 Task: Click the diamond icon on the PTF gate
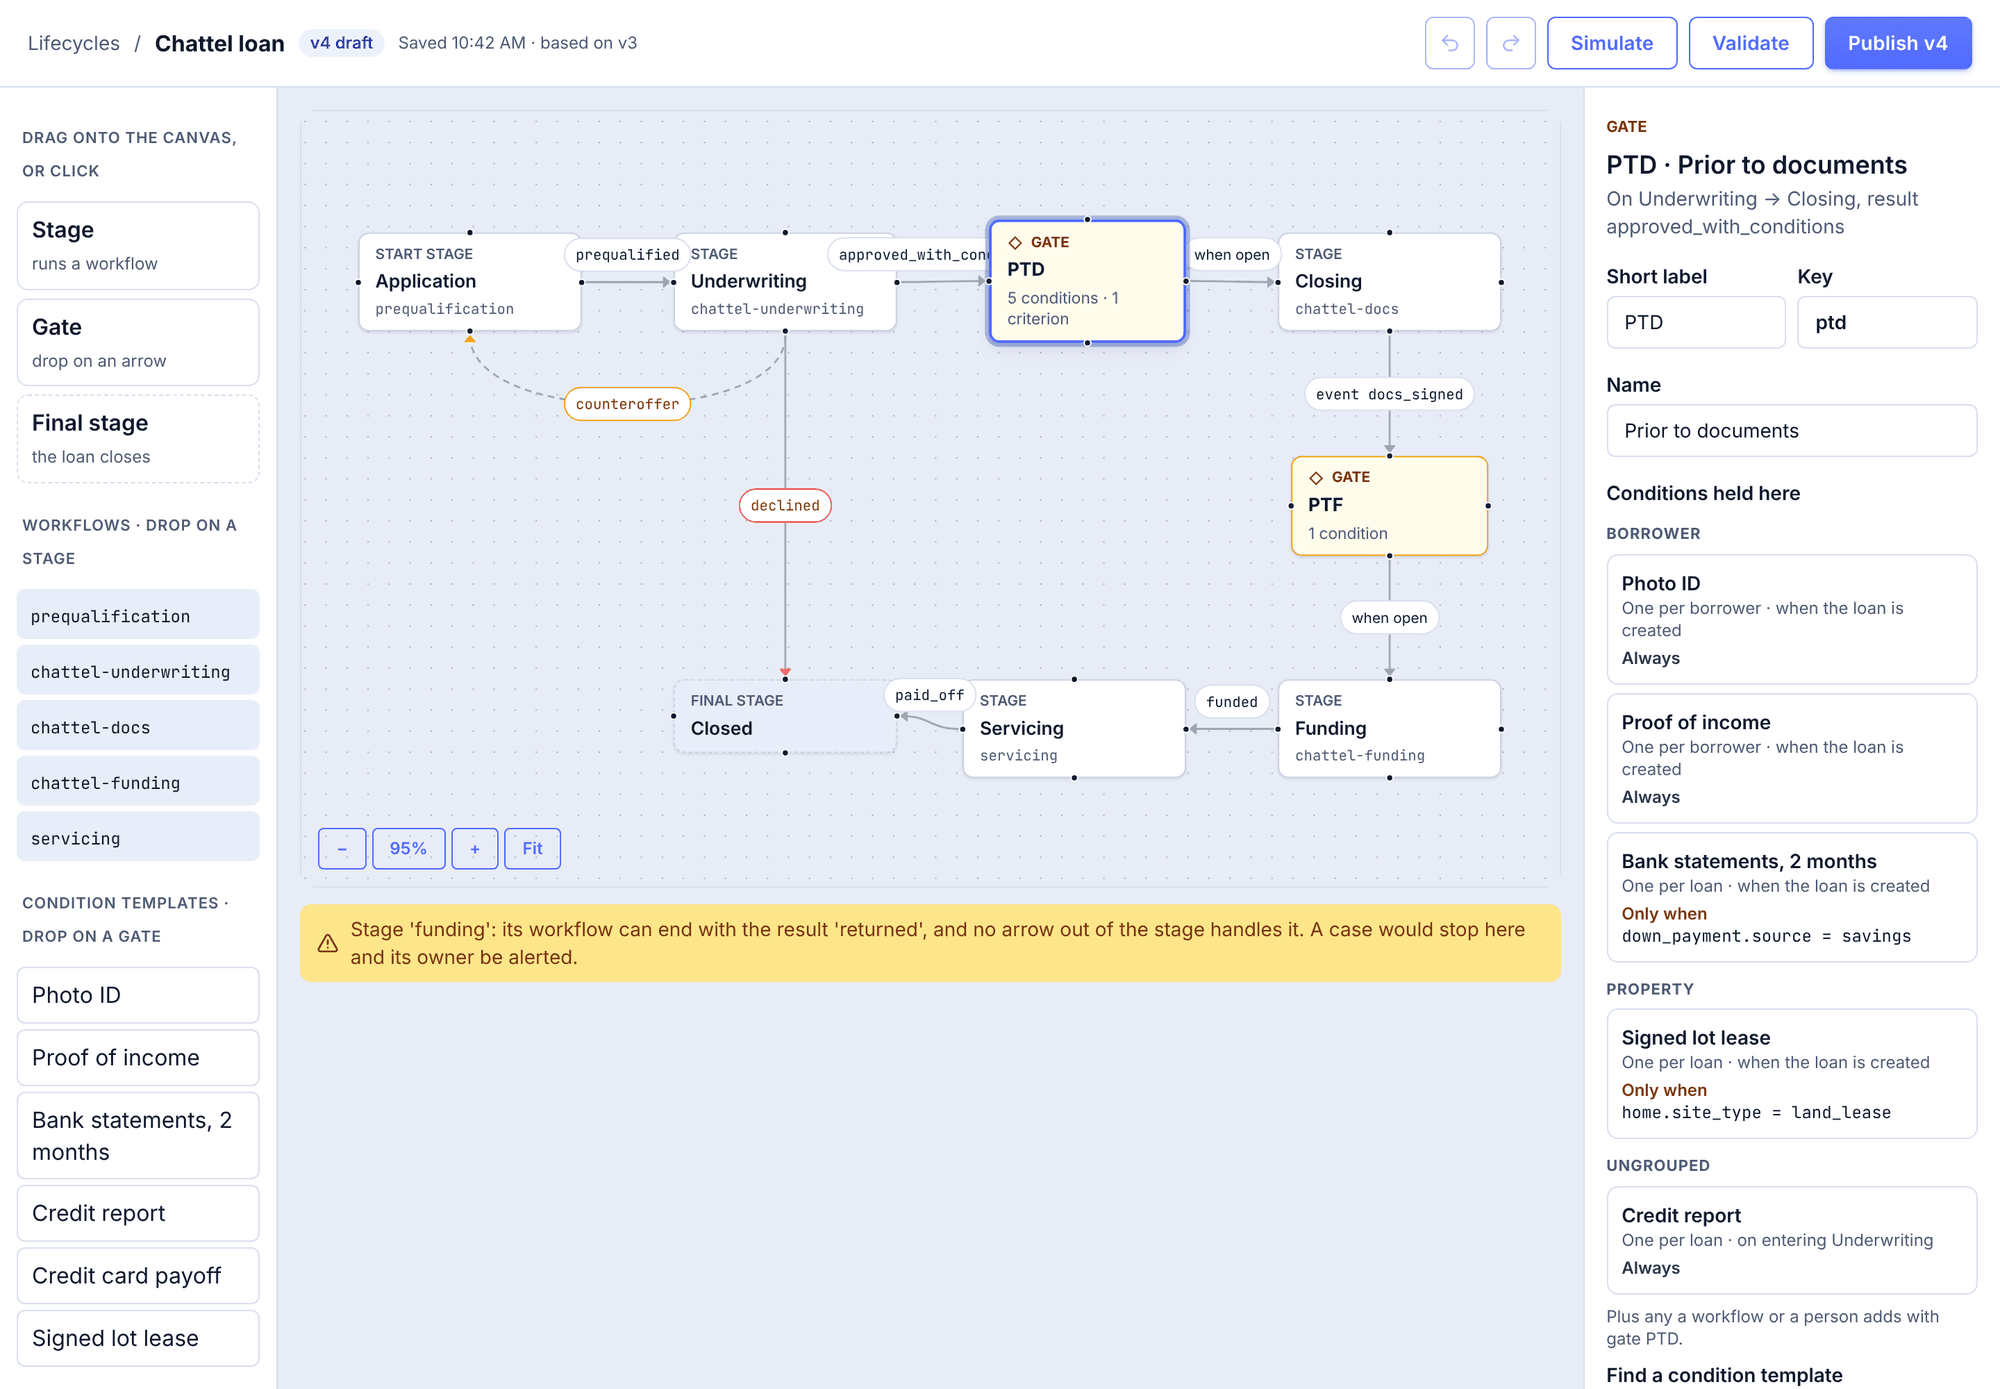[x=1316, y=477]
